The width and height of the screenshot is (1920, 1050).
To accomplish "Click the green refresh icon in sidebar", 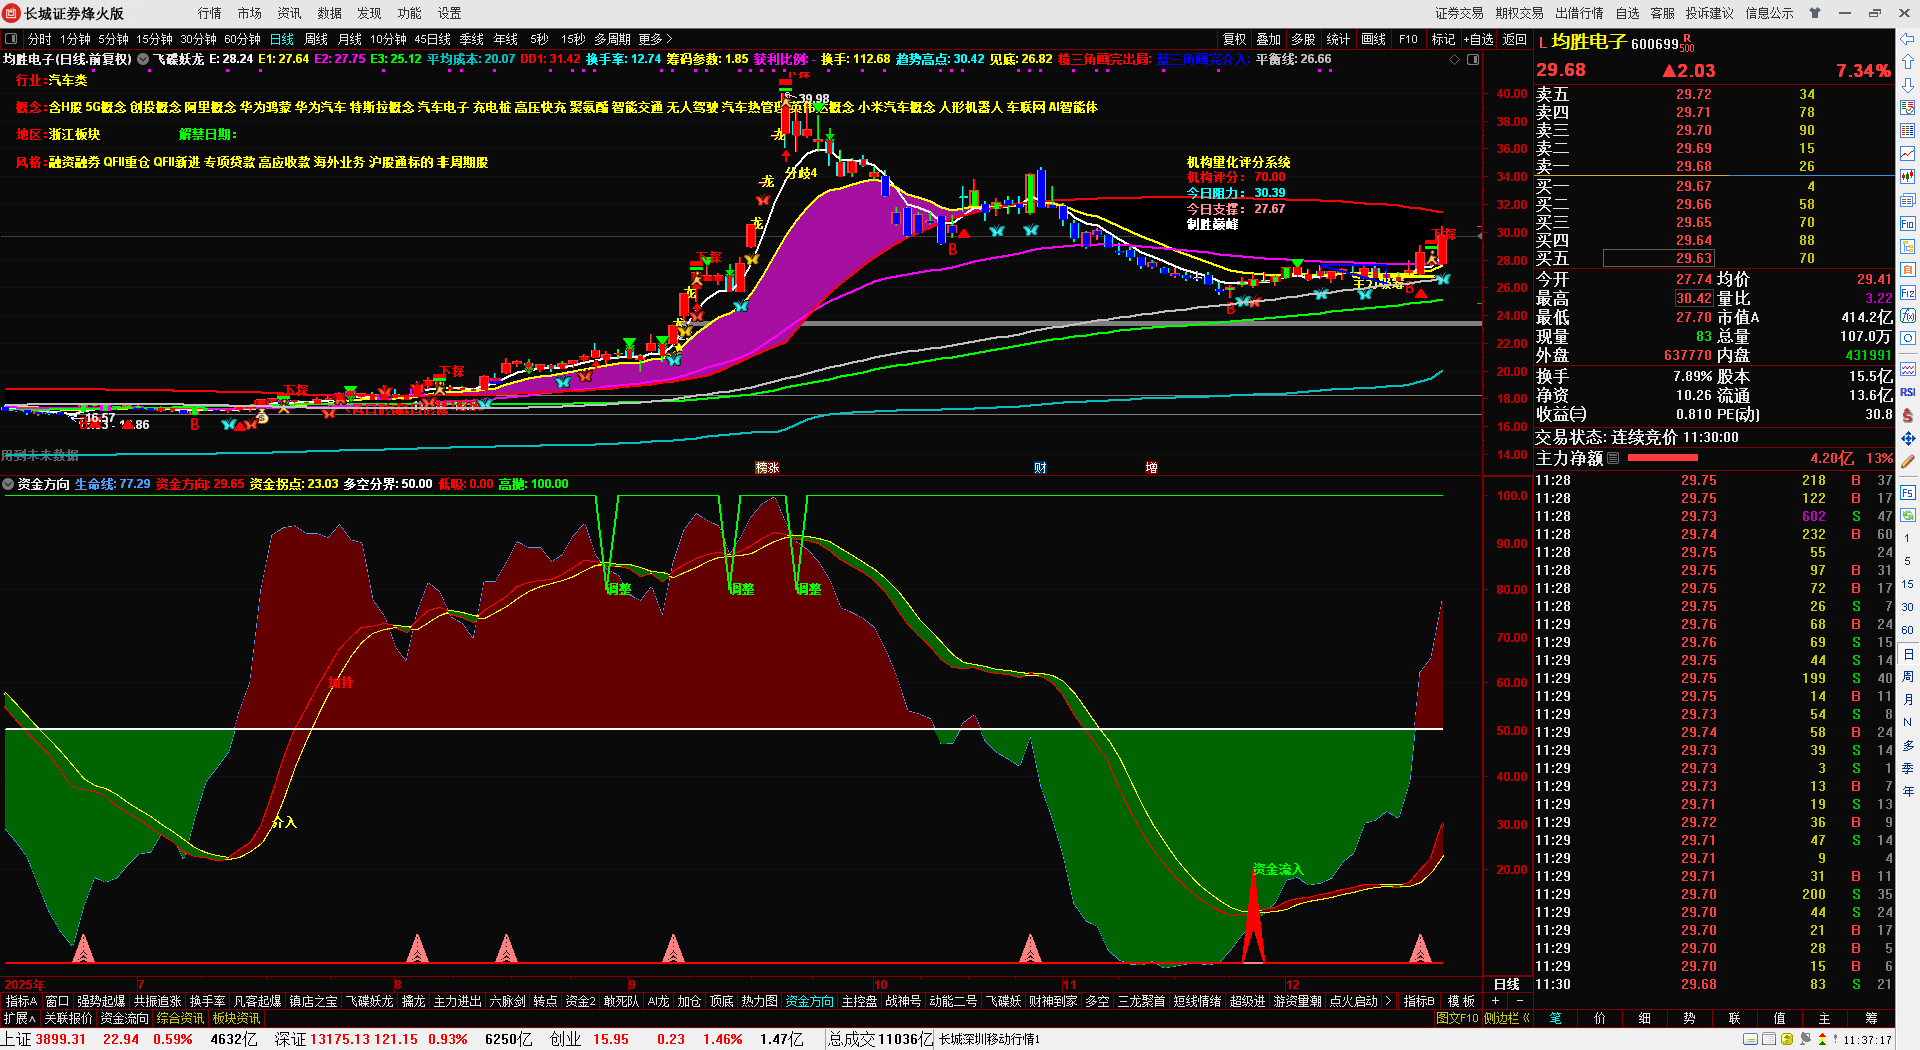I will [x=1907, y=515].
